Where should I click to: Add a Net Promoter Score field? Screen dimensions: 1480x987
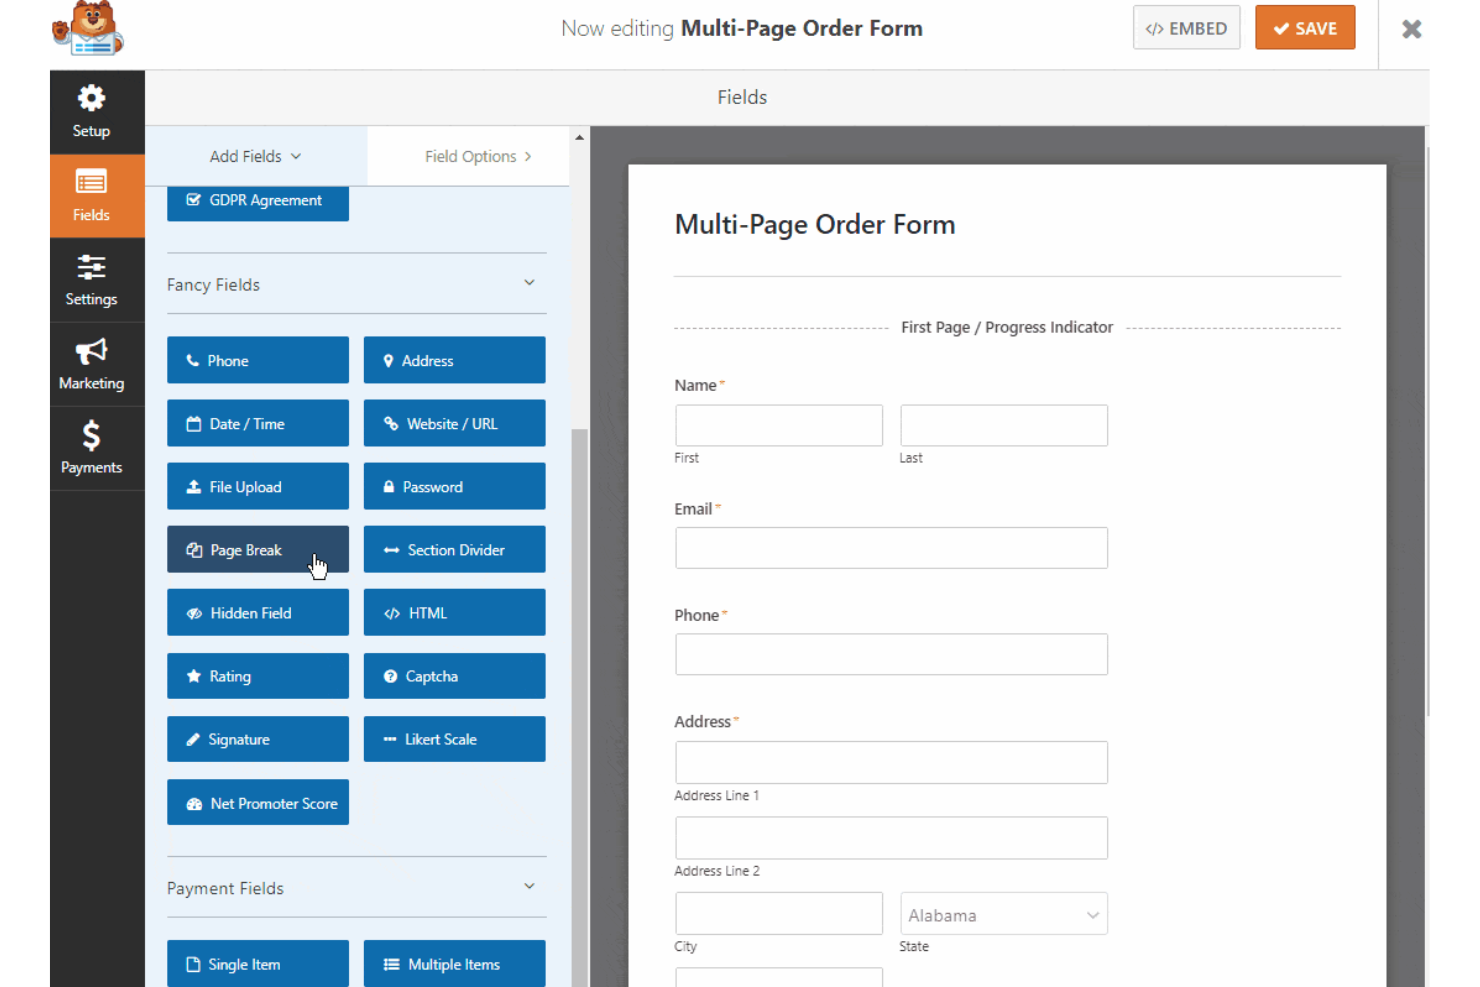pyautogui.click(x=258, y=802)
